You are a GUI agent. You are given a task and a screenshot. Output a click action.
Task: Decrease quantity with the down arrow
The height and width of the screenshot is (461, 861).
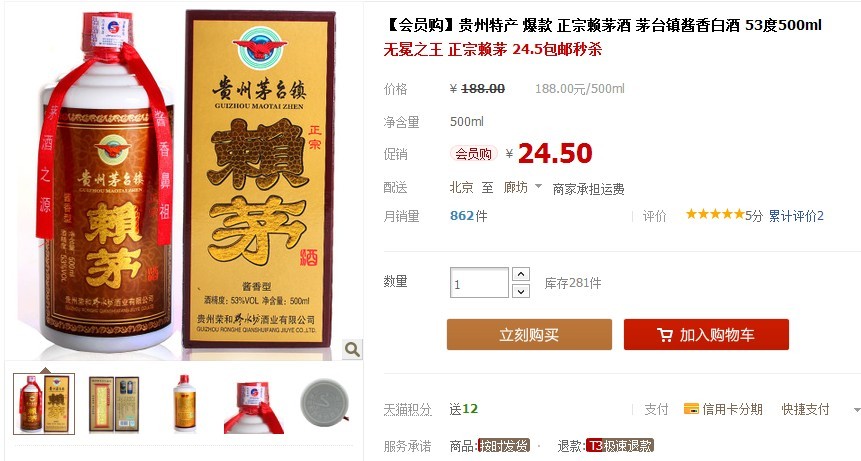point(521,291)
